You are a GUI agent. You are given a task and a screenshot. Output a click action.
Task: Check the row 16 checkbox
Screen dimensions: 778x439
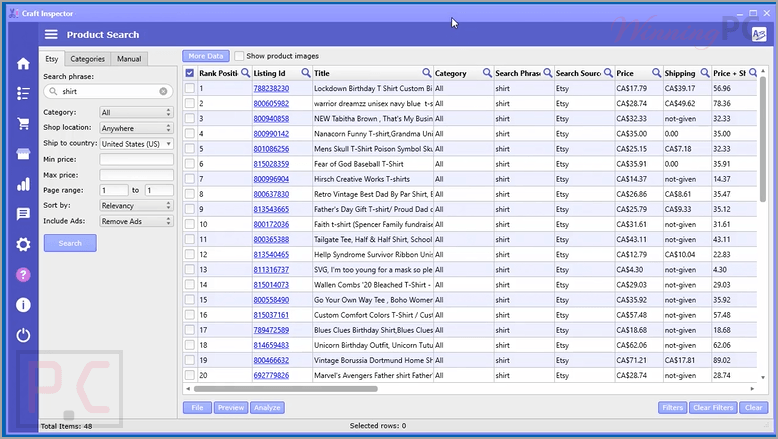point(190,315)
